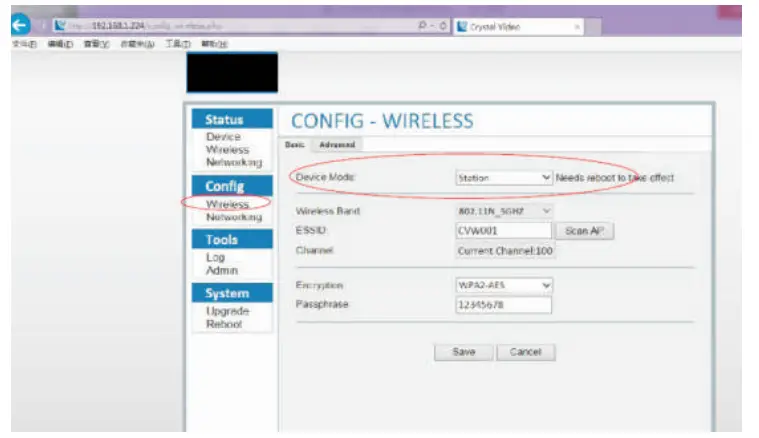Viewport: 759px width, 438px height.
Task: Close the Crystal Video browser tab
Action: tap(577, 27)
